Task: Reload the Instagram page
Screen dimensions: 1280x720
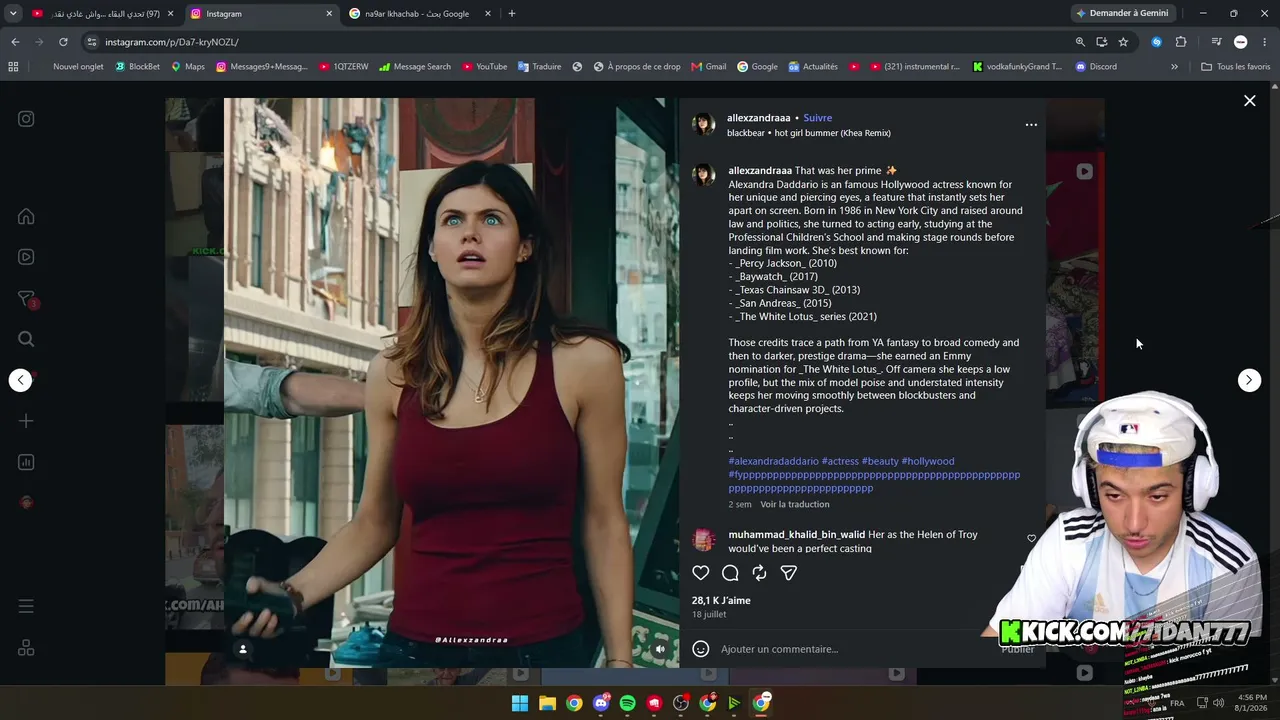Action: pyautogui.click(x=63, y=42)
